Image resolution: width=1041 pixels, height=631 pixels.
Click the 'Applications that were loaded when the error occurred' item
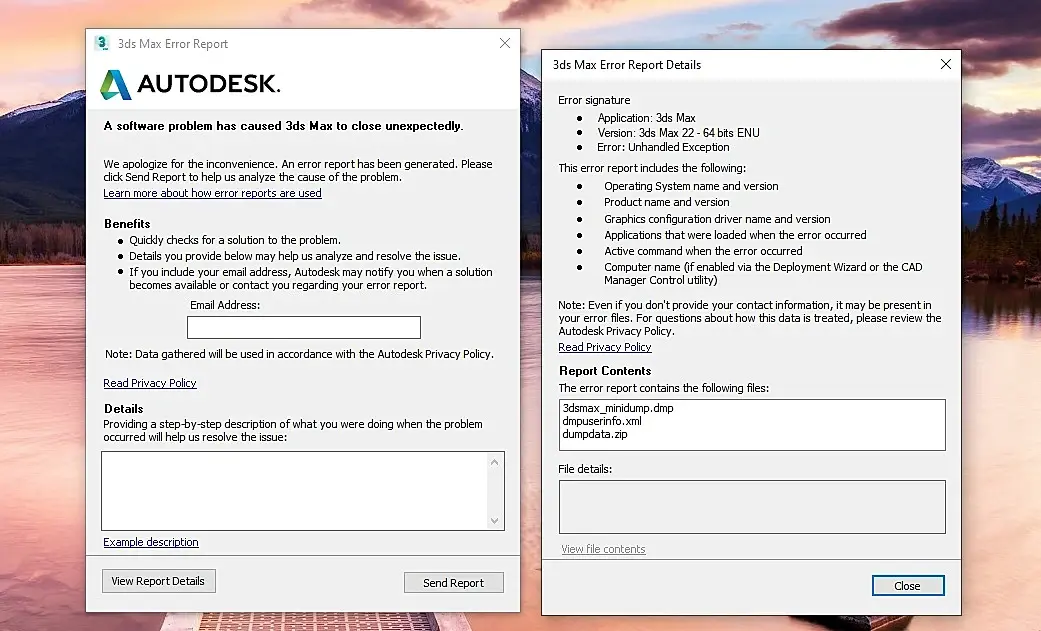(x=735, y=235)
